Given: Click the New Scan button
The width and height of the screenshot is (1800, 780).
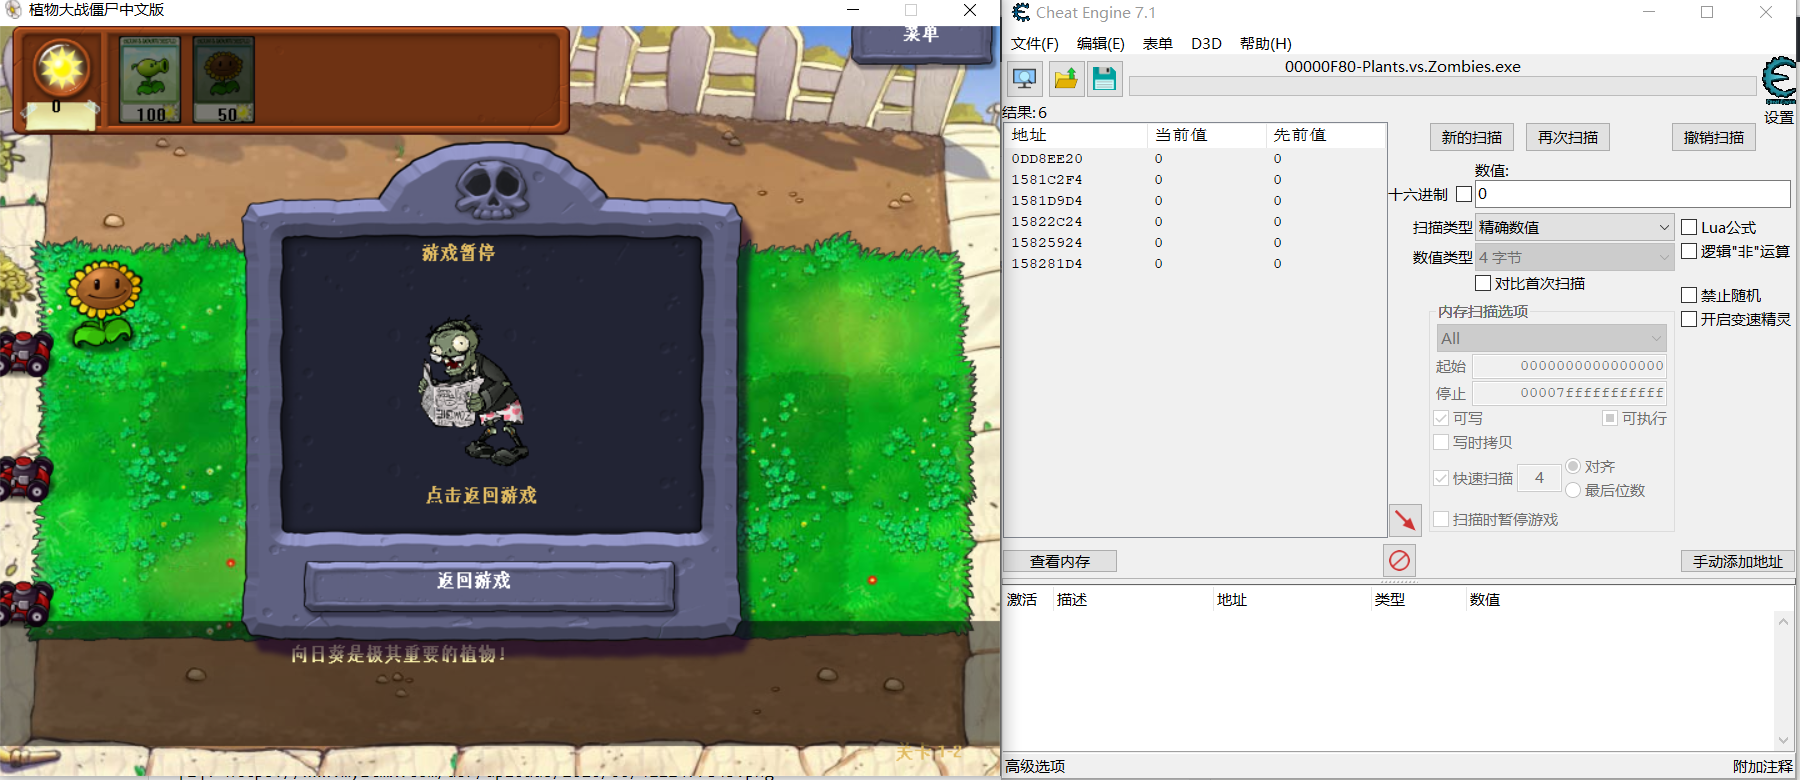Looking at the screenshot, I should [1472, 137].
